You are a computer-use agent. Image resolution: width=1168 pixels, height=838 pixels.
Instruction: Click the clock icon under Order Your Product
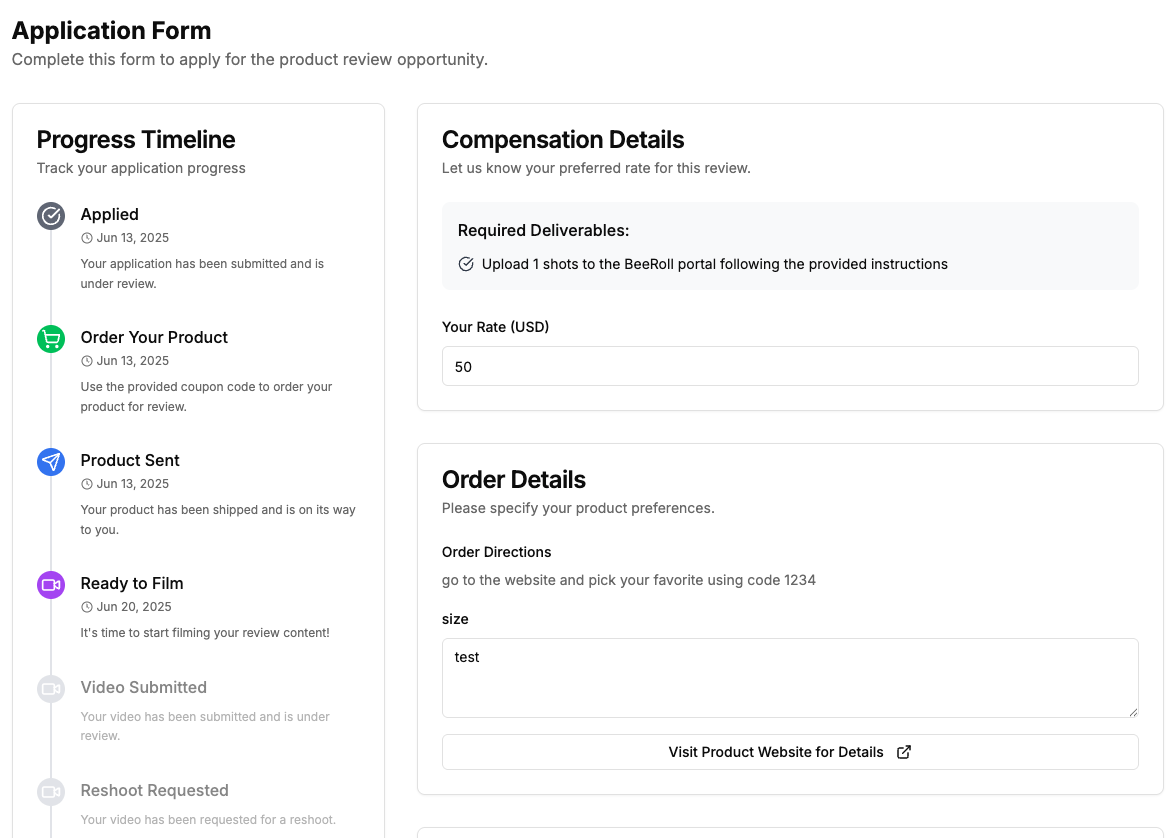[x=86, y=361]
